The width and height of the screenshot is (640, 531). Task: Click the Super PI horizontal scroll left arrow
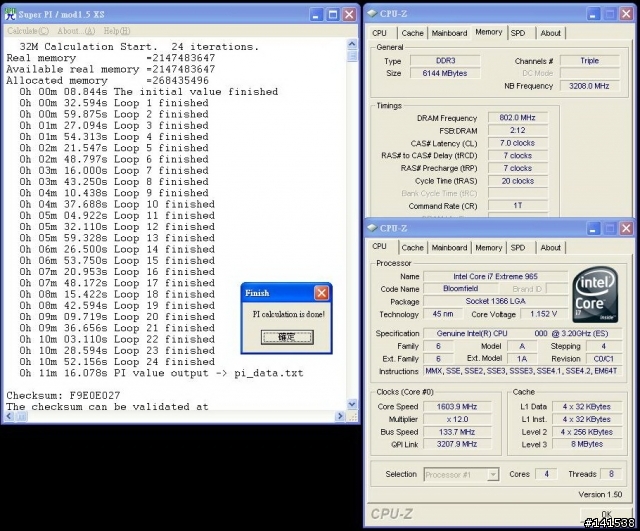click(x=9, y=416)
